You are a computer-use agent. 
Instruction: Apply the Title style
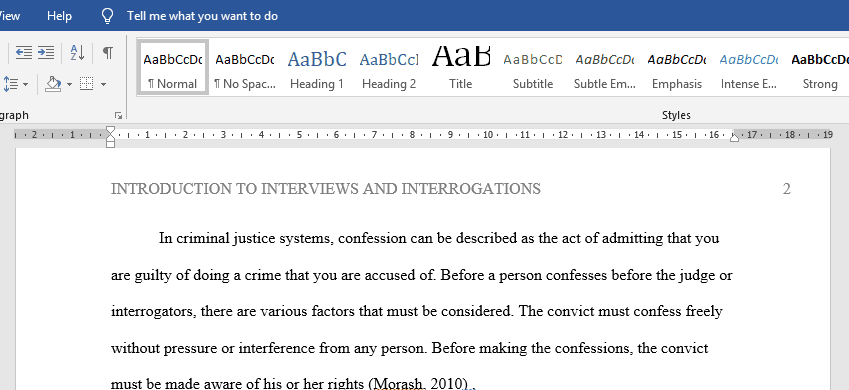coord(461,68)
